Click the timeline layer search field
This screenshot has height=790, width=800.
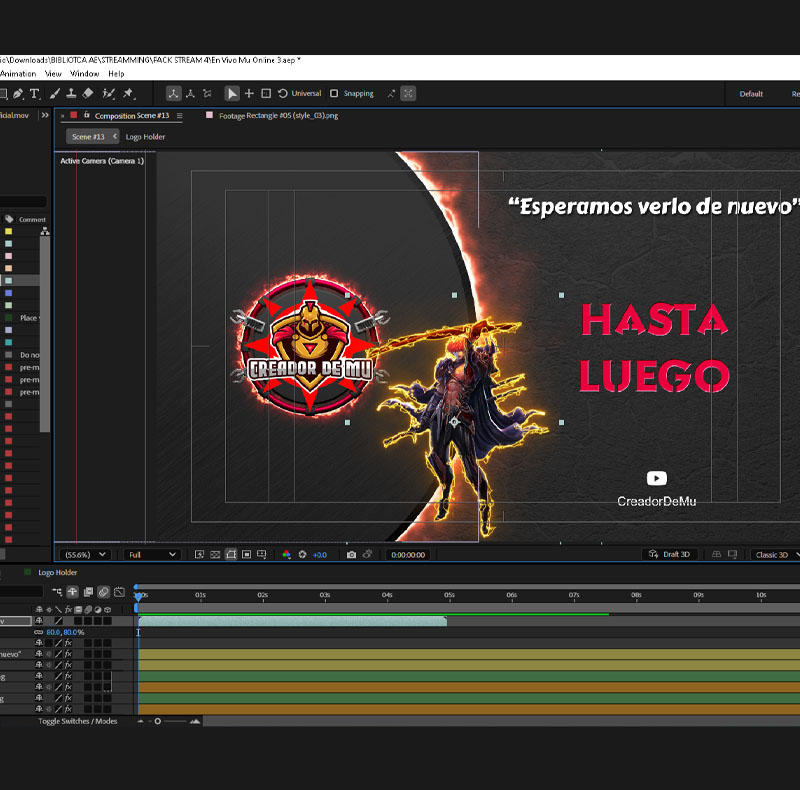[21, 591]
